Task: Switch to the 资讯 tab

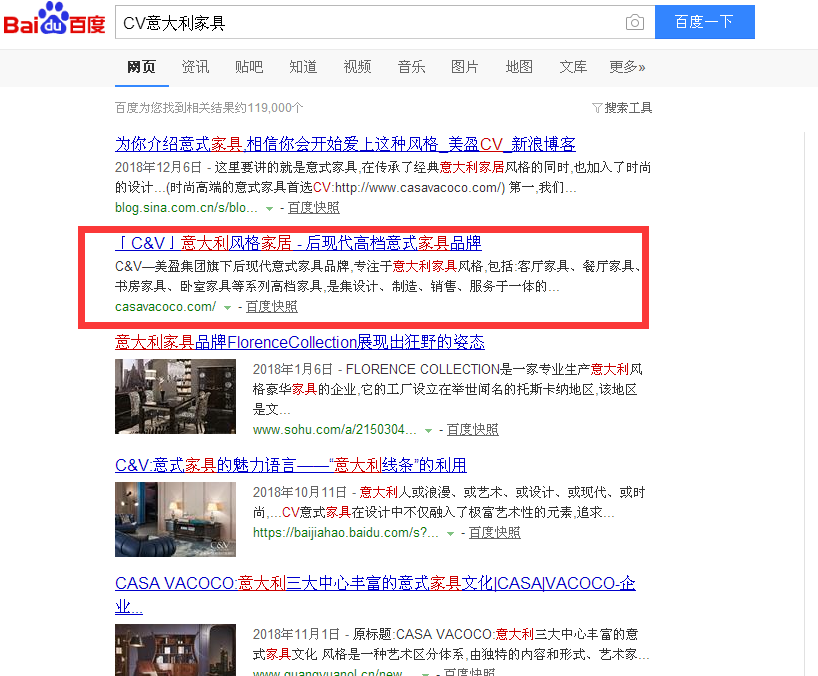Action: pos(195,67)
